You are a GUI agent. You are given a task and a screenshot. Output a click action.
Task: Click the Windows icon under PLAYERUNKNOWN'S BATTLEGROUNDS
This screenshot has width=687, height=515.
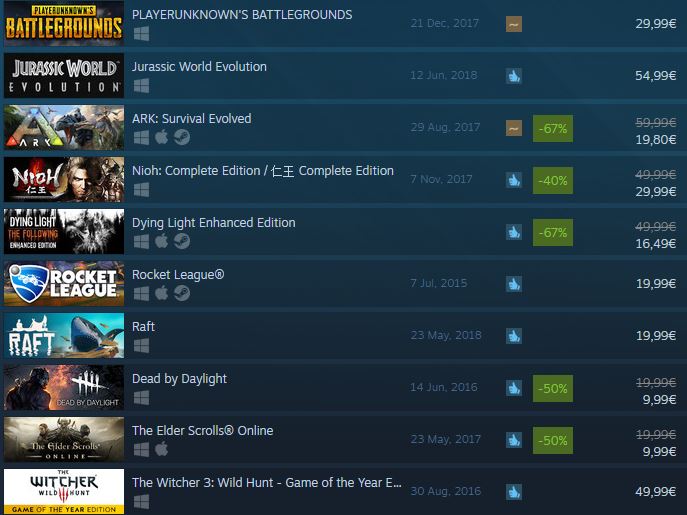click(x=142, y=34)
